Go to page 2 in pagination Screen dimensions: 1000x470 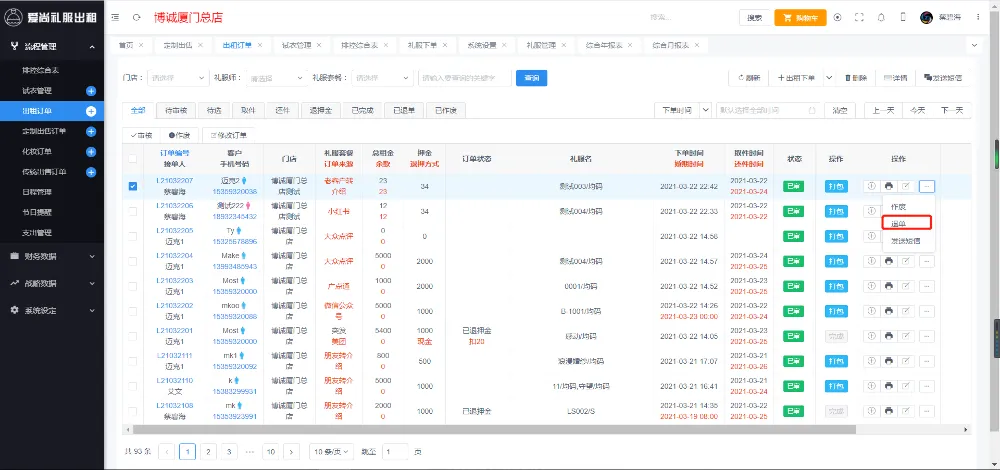point(209,451)
